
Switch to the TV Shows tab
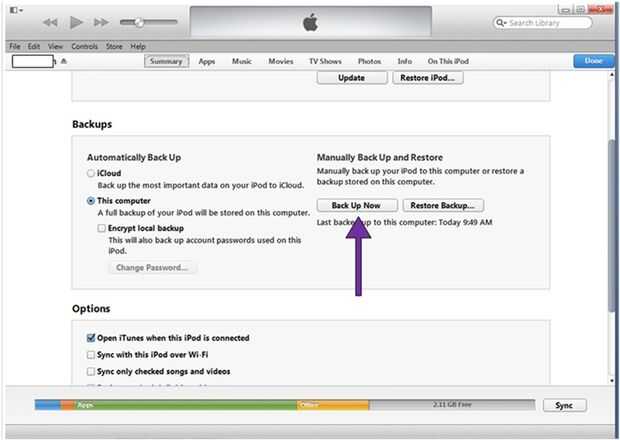(325, 61)
